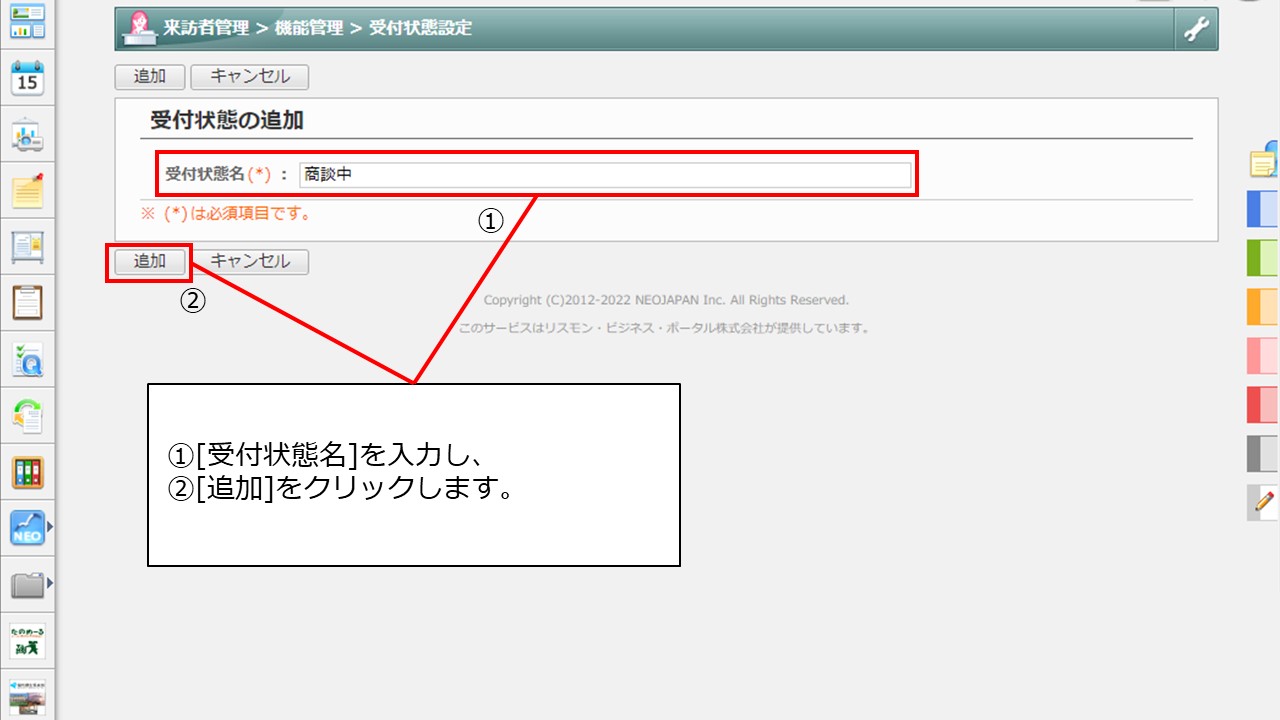Screen dimensions: 1280x720
Task: Pick the red sticky note color
Action: pos(1262,405)
